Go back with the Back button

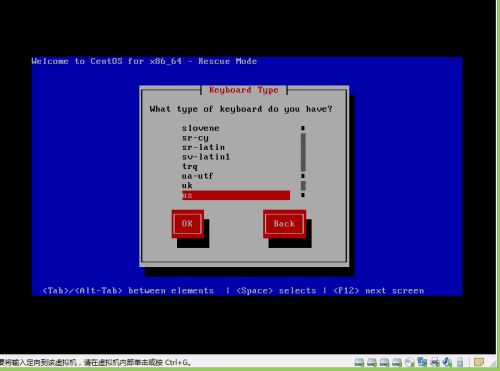284,224
